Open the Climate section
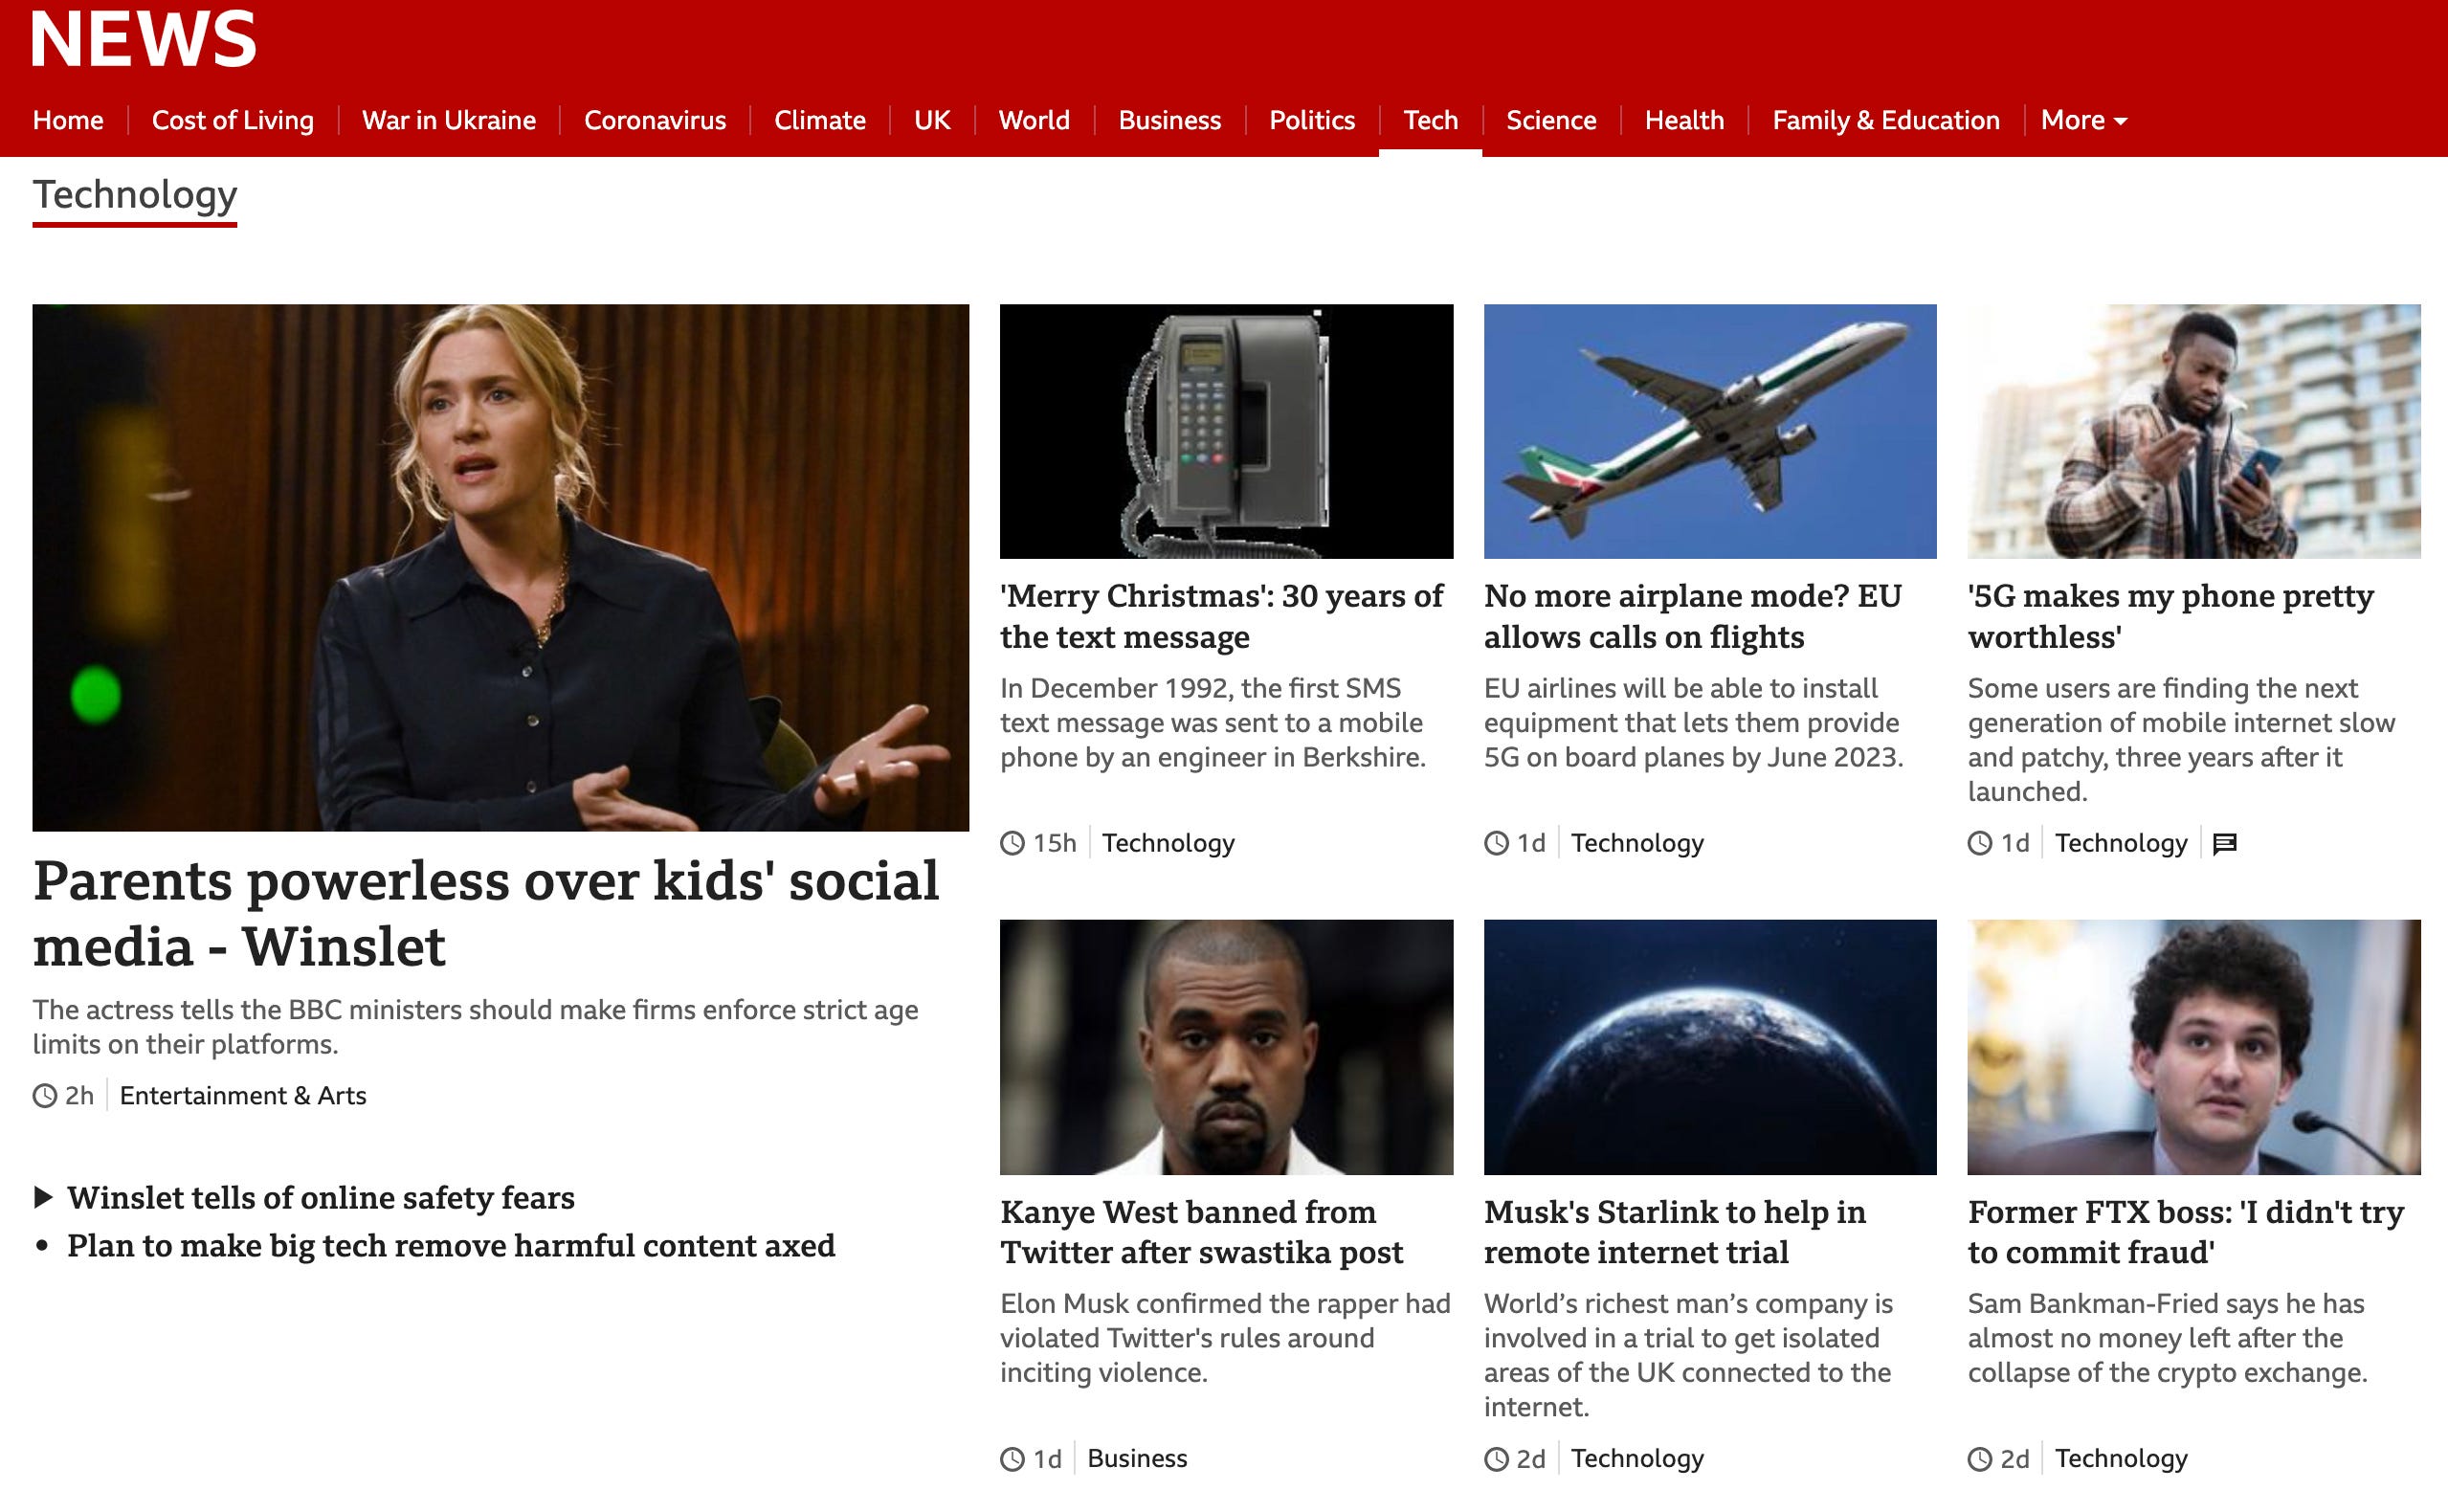Viewport: 2448px width, 1512px height. pos(820,121)
